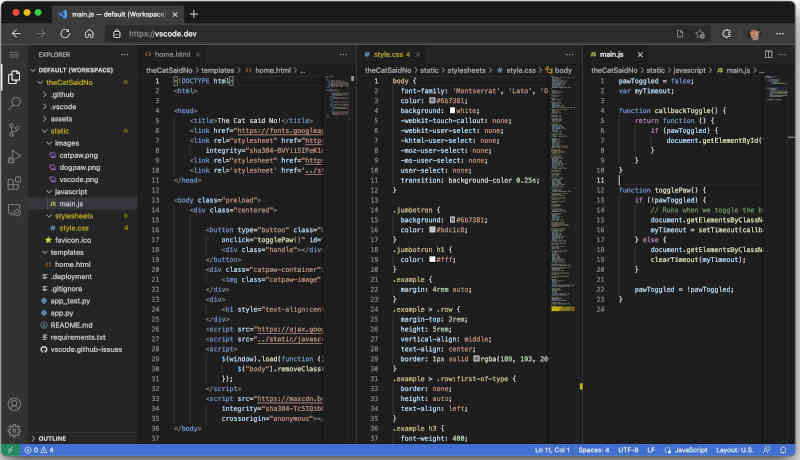The height and width of the screenshot is (460, 800).
Task: Open the Run and Debug view
Action: click(x=14, y=157)
